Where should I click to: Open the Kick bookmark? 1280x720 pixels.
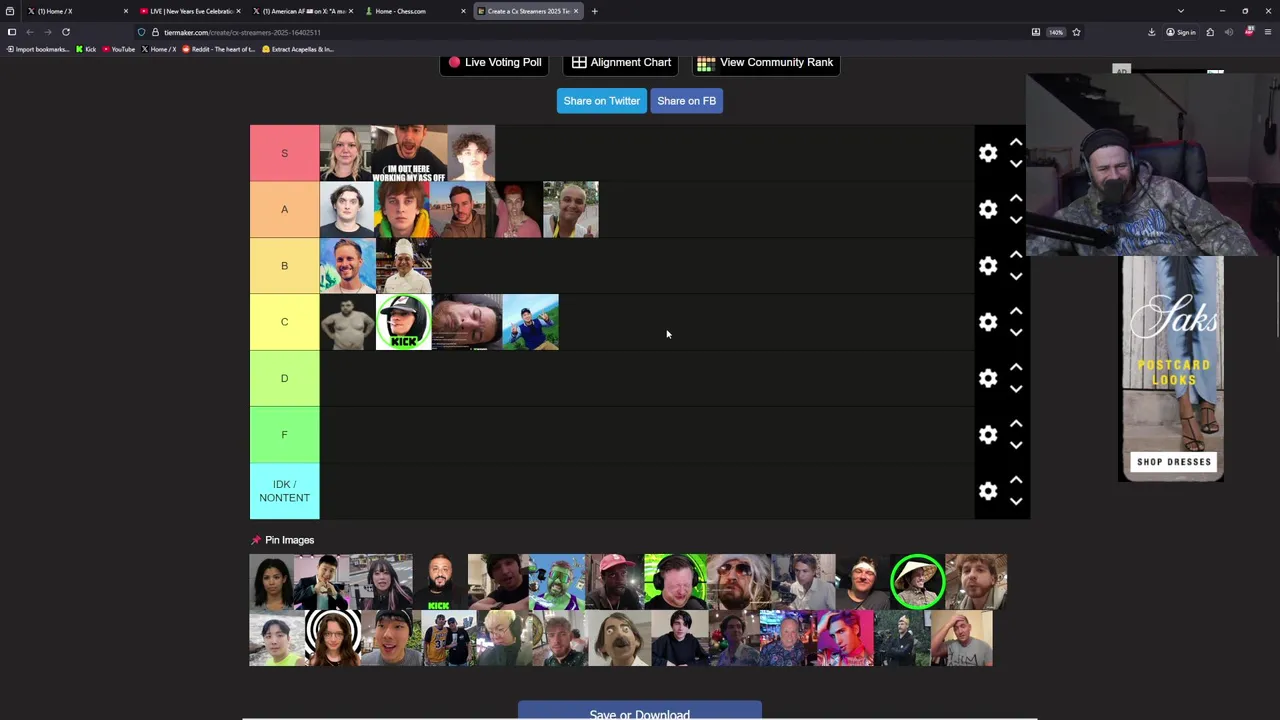(86, 49)
